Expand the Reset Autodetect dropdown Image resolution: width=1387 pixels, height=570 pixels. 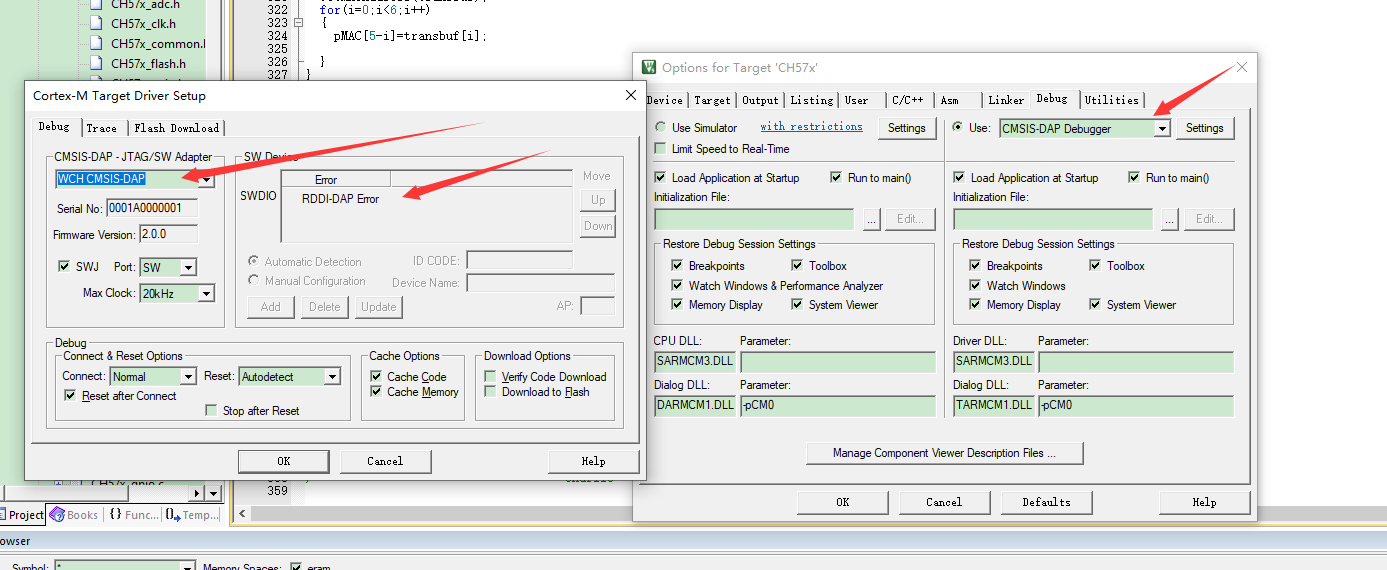pos(332,377)
